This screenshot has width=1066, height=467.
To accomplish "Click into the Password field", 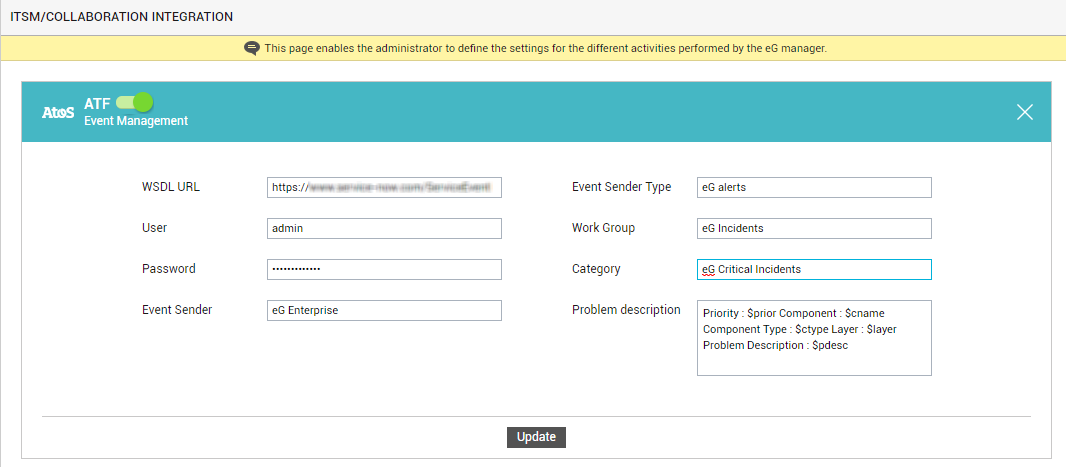I will (384, 269).
